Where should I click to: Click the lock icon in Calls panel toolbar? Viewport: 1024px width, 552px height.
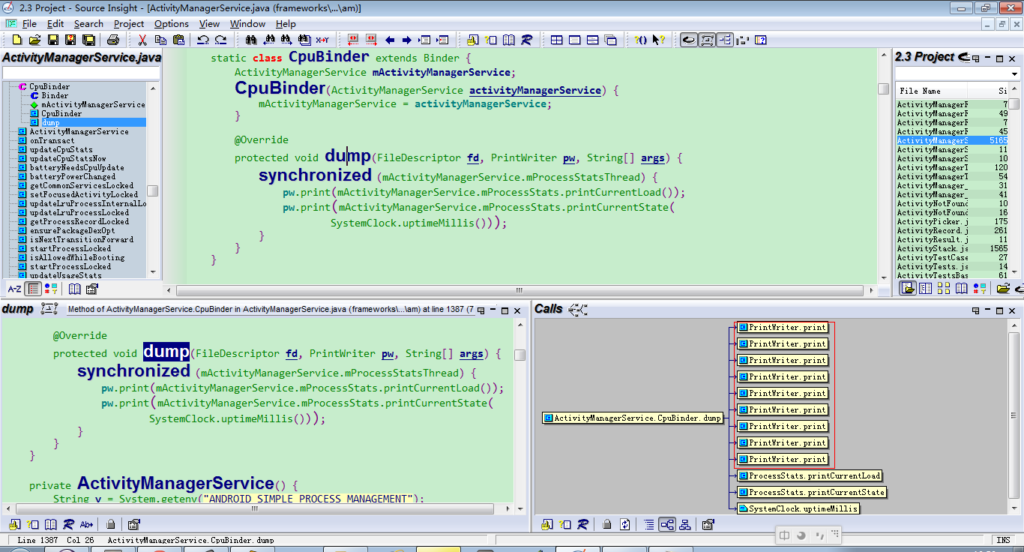coord(607,525)
